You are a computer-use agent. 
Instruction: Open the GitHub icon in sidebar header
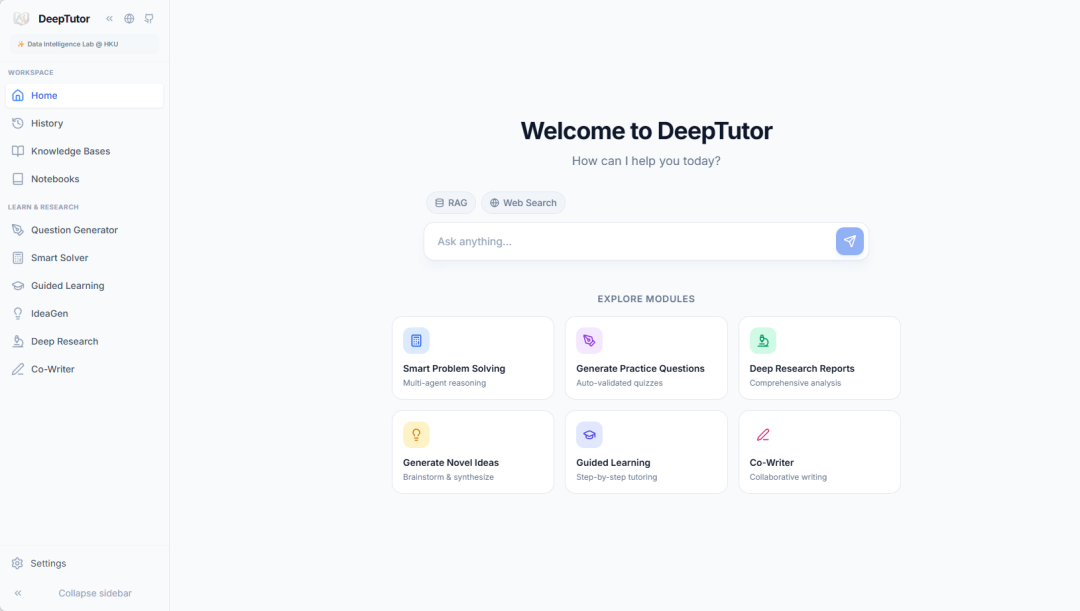pyautogui.click(x=149, y=18)
